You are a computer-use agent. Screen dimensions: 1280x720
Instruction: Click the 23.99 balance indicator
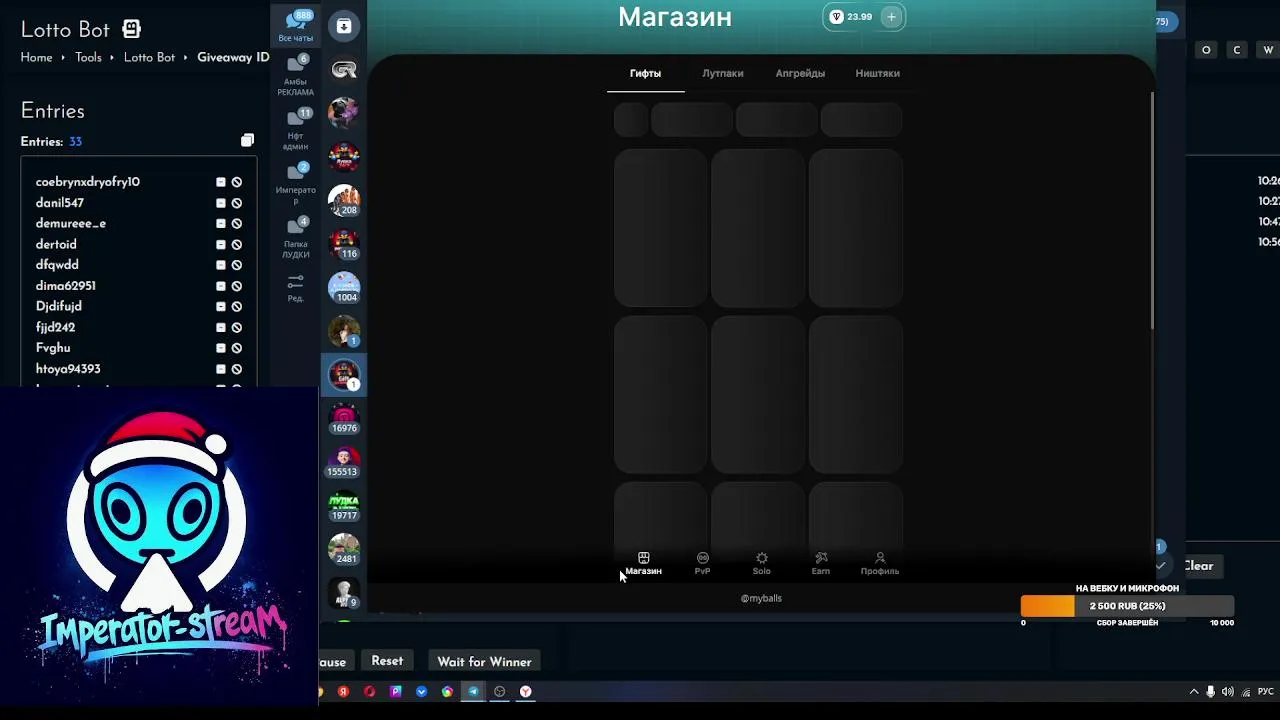851,17
